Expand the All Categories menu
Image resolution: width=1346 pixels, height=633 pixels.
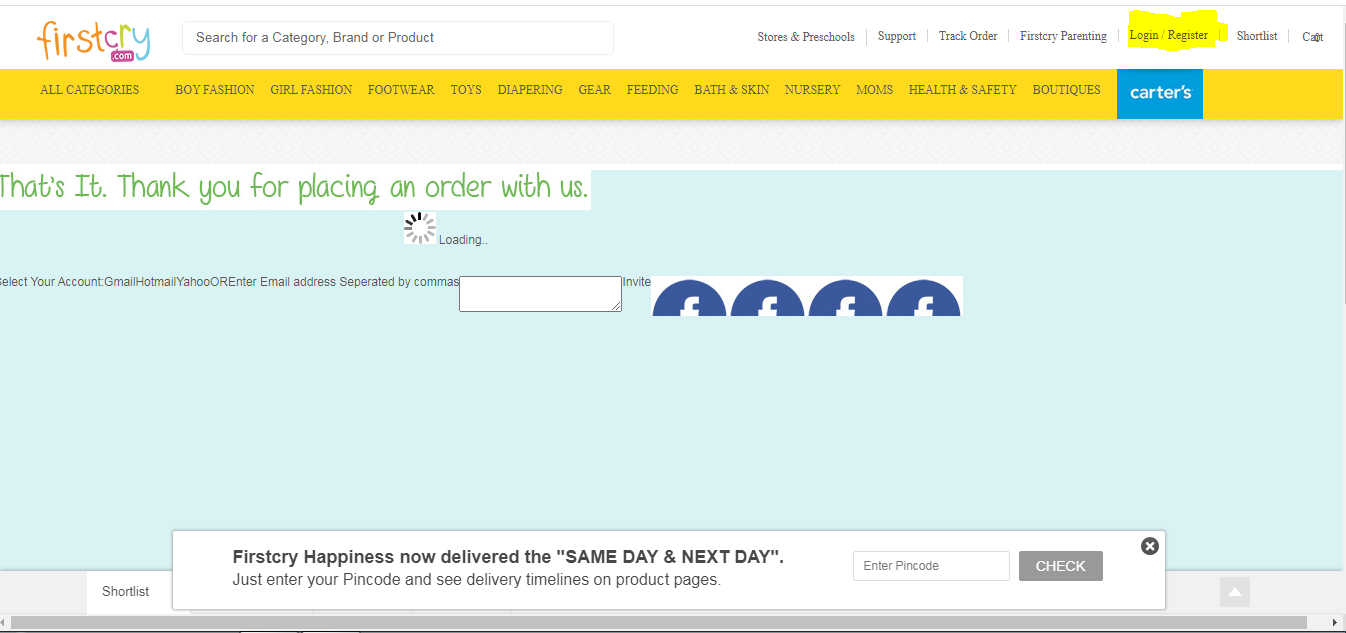pos(89,90)
